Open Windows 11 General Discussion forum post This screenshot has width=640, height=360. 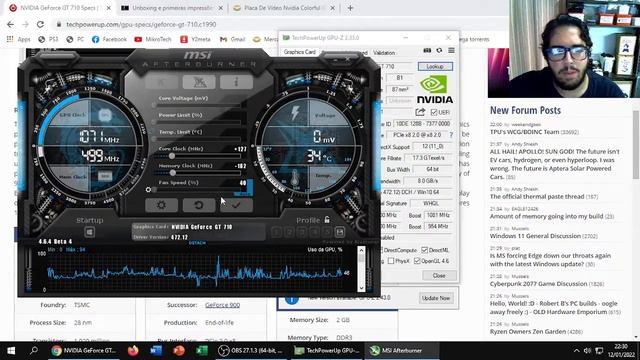click(x=535, y=236)
